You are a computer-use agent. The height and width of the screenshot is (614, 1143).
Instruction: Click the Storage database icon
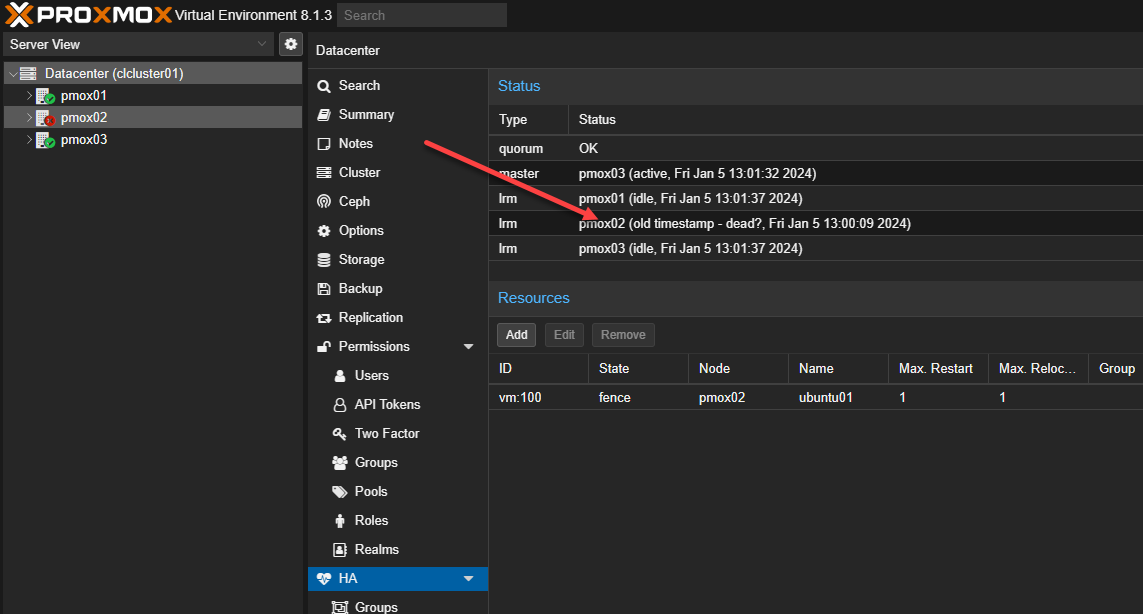(324, 260)
